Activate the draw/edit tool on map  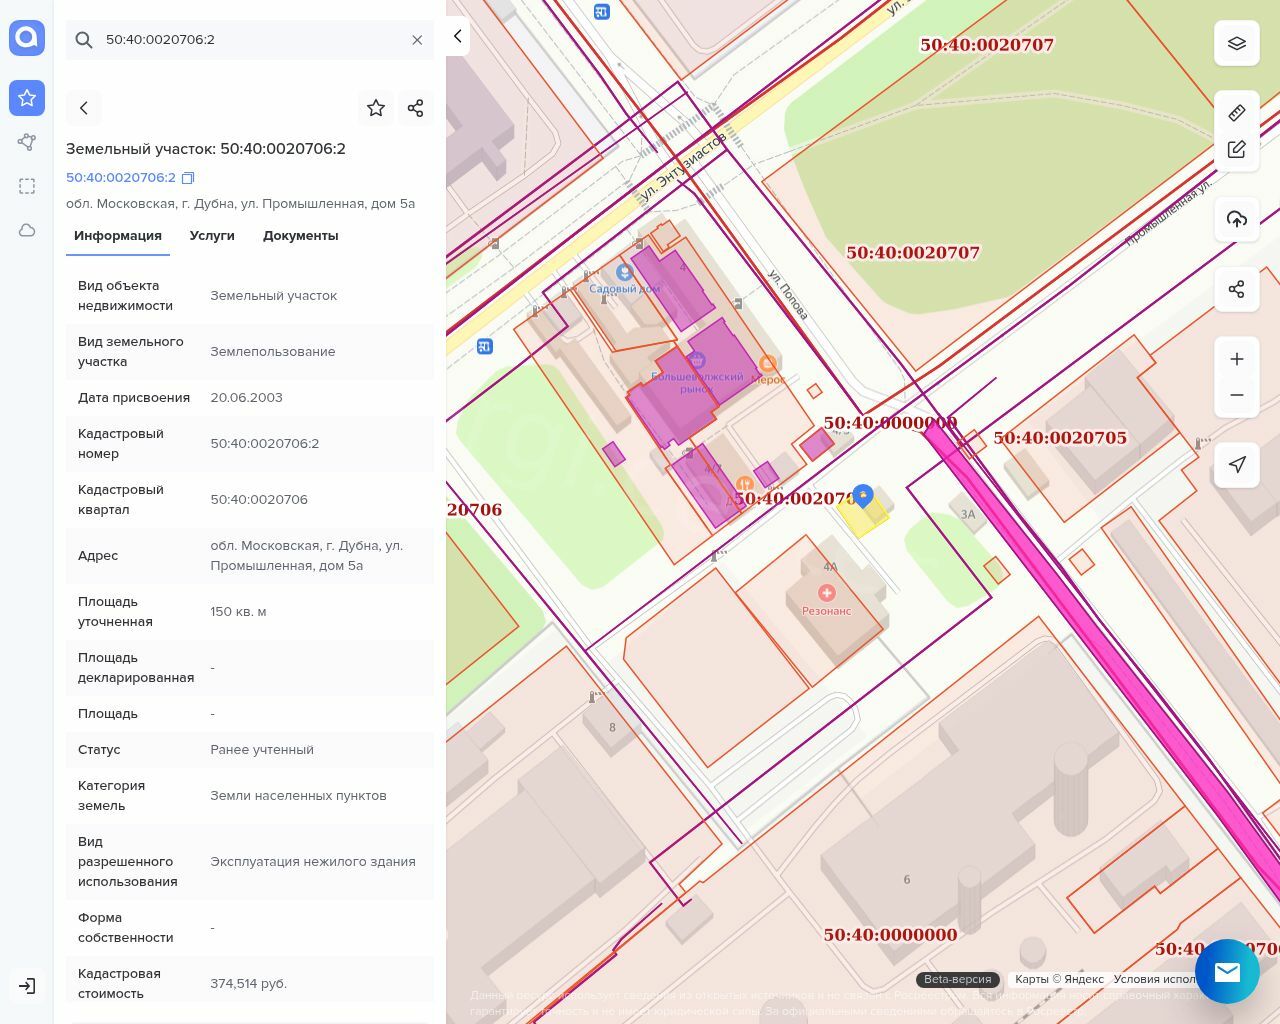click(x=1236, y=150)
